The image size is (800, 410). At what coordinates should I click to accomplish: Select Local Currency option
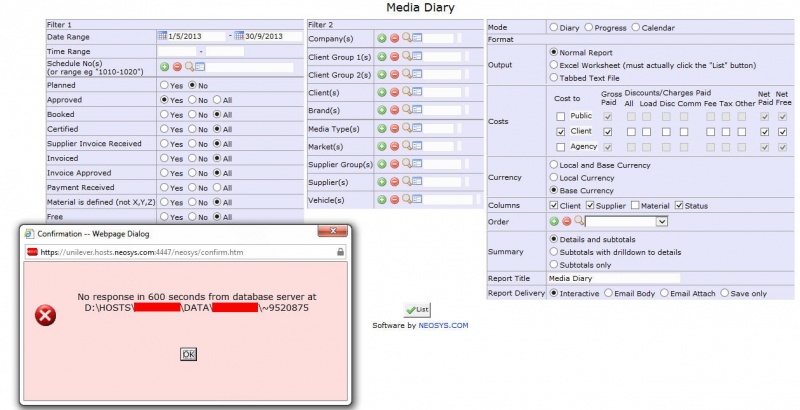pos(554,177)
